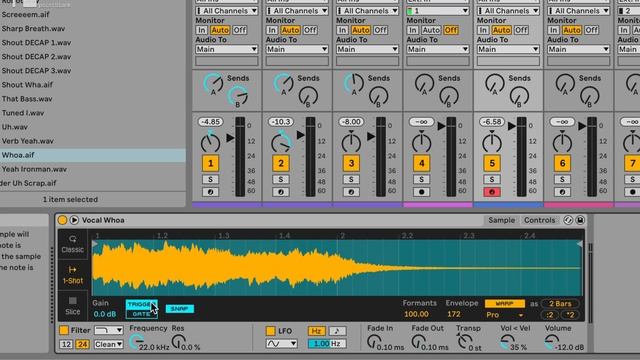640x360 pixels.
Task: Open track 2 Audio To Main dropdown
Action: tap(297, 49)
